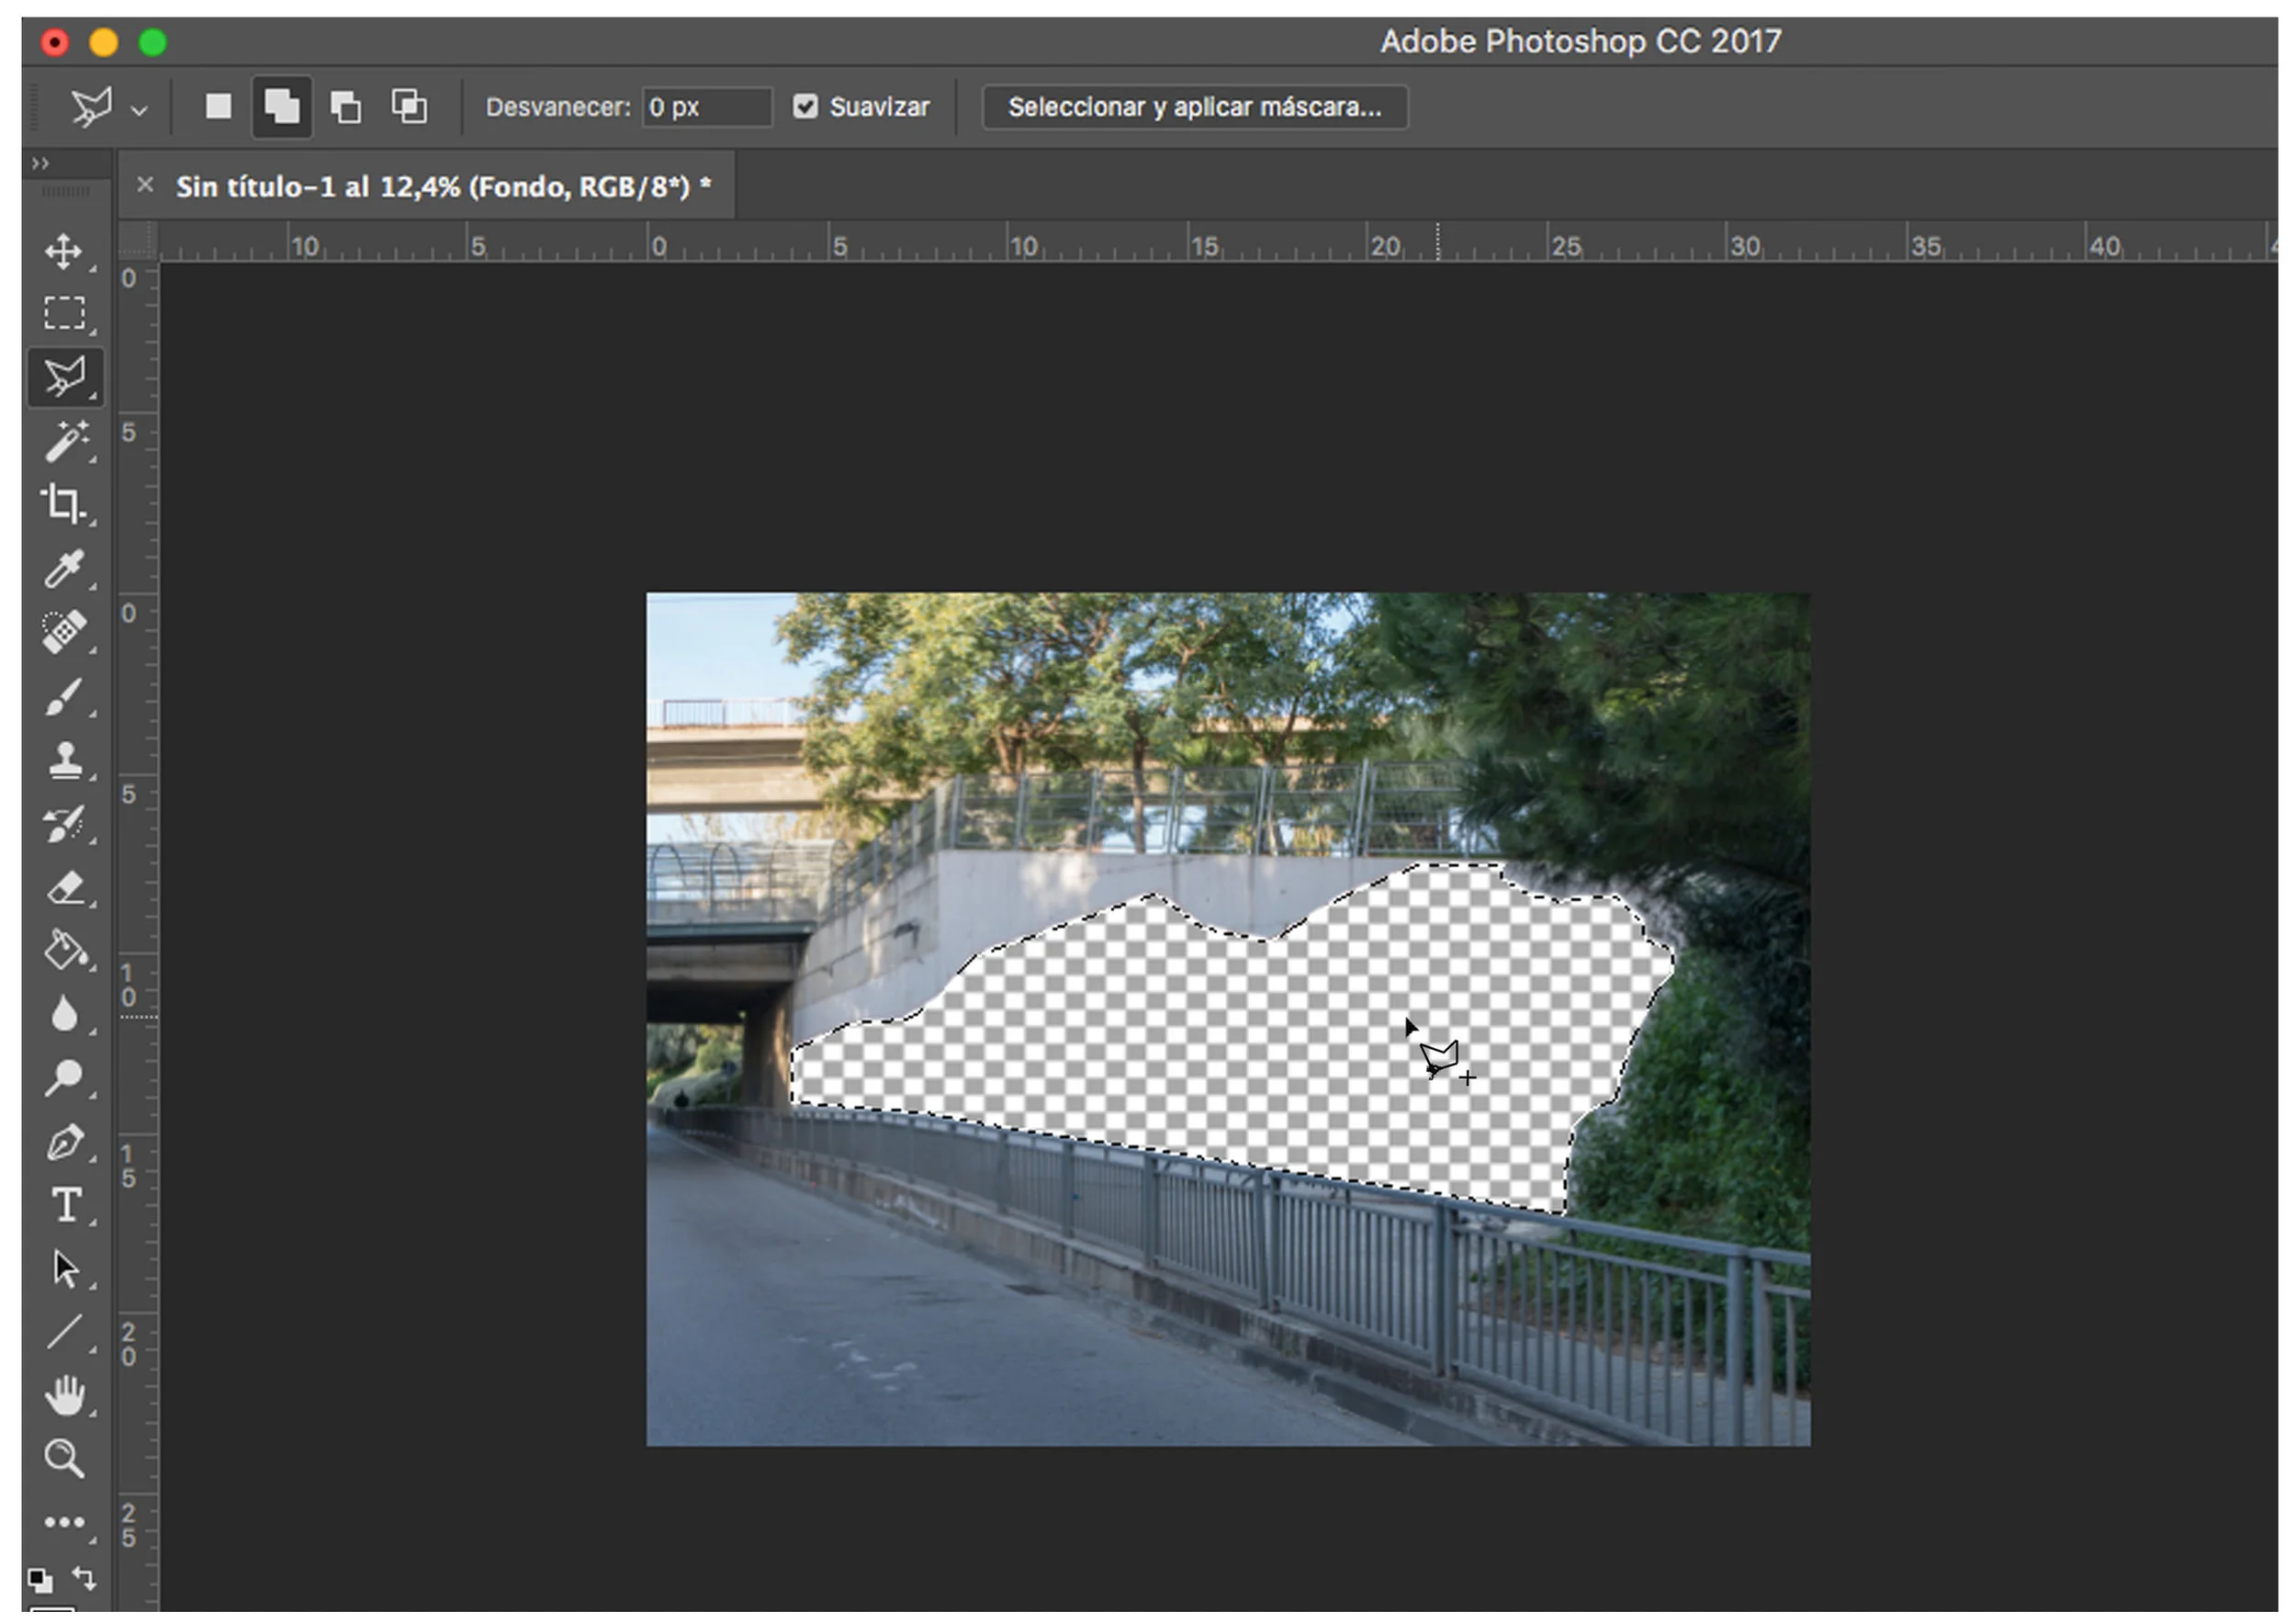Open the Edit Toolbar three-dots menu

tap(64, 1522)
